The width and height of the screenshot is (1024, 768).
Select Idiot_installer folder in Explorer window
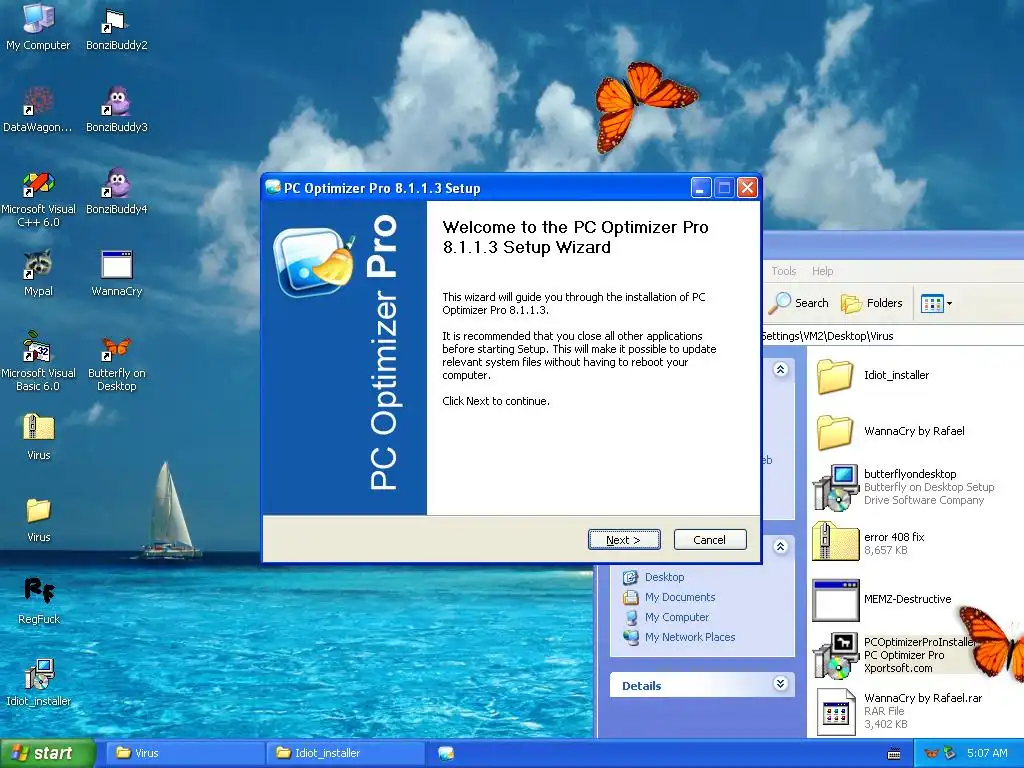click(872, 376)
